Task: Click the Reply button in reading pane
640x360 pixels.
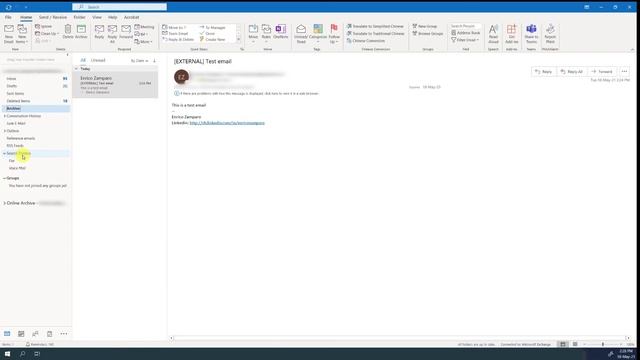Action: 544,71
